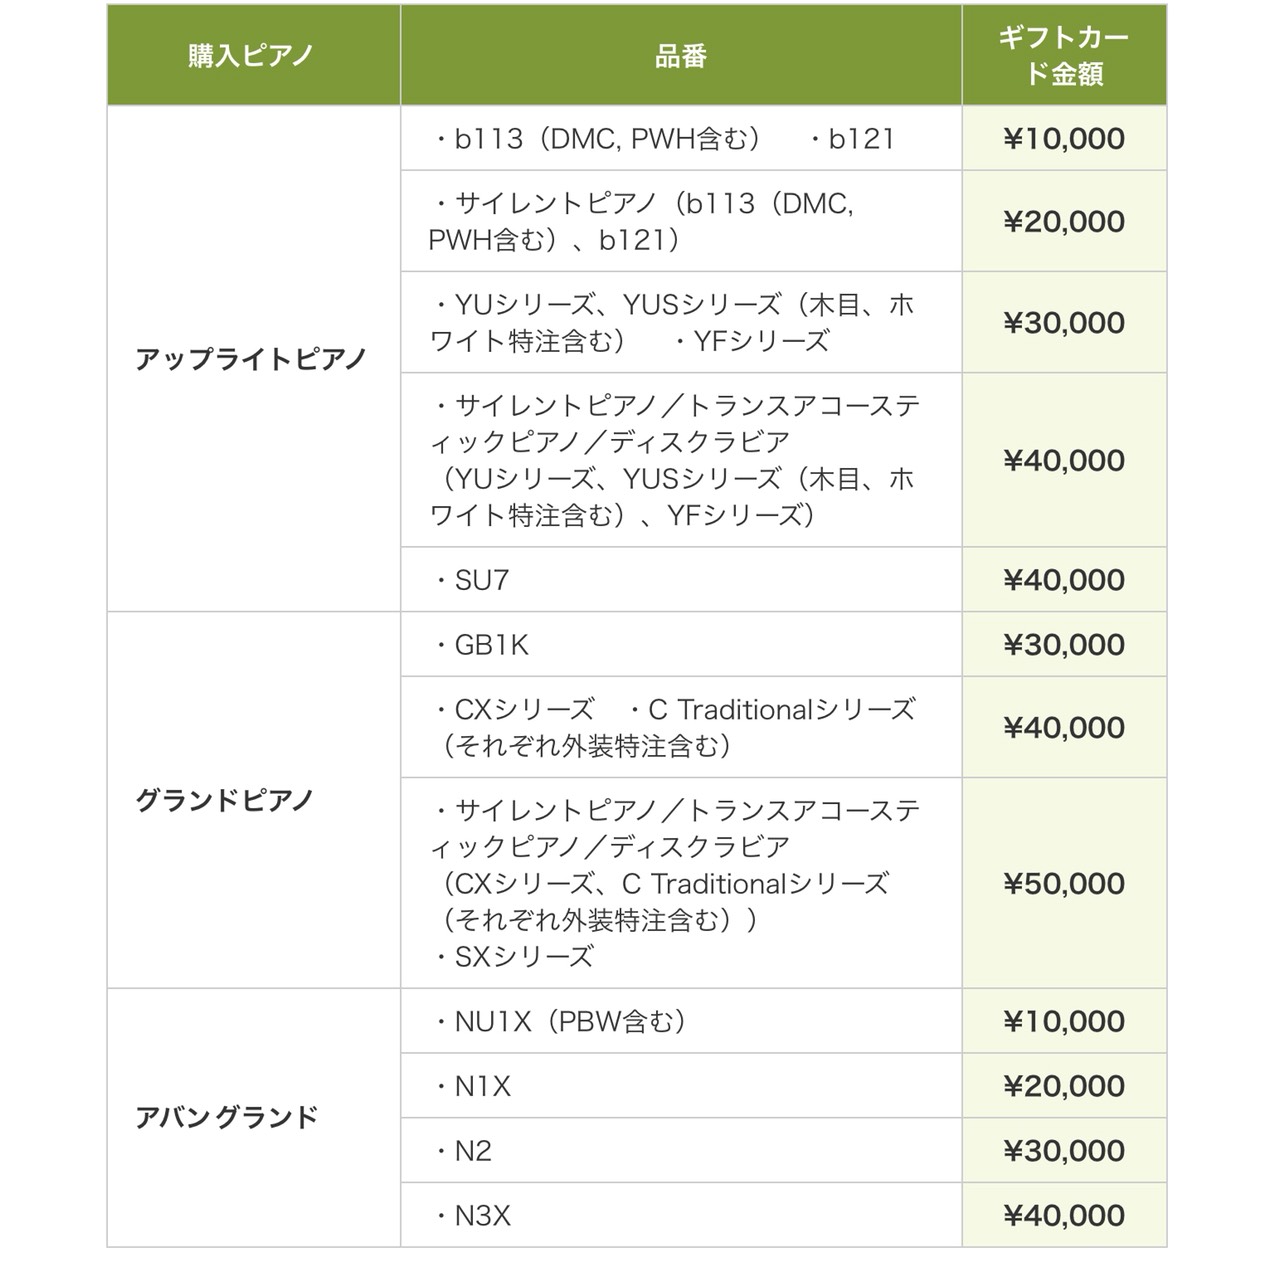Click the ¥40,000 amount for N3X

(1064, 1215)
